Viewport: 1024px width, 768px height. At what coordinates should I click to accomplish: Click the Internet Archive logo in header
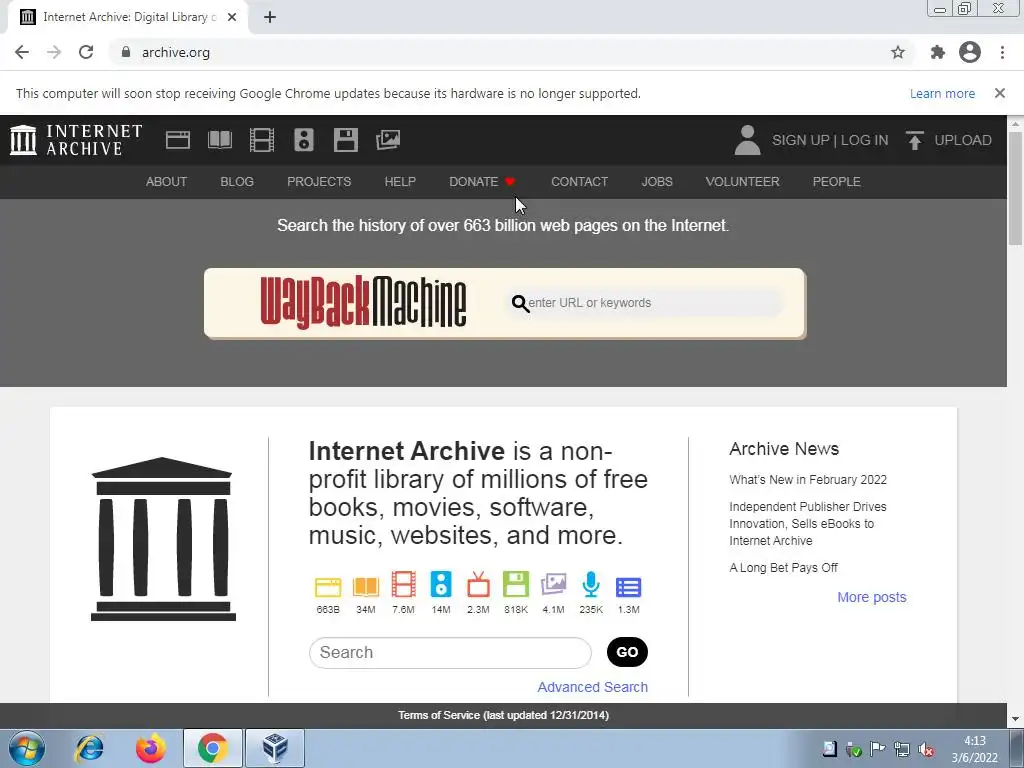pyautogui.click(x=76, y=140)
